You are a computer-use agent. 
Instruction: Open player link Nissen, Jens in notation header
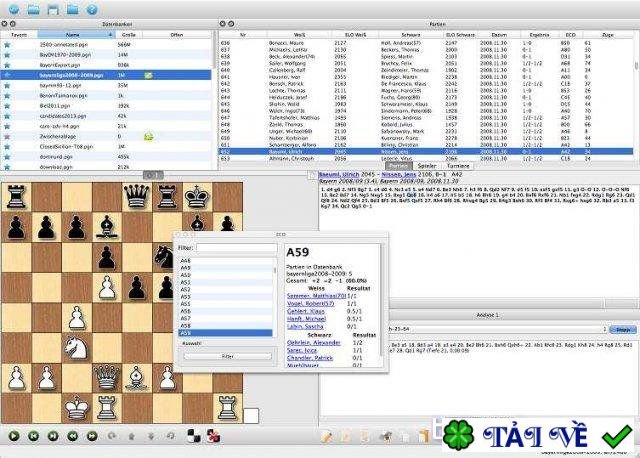(399, 174)
